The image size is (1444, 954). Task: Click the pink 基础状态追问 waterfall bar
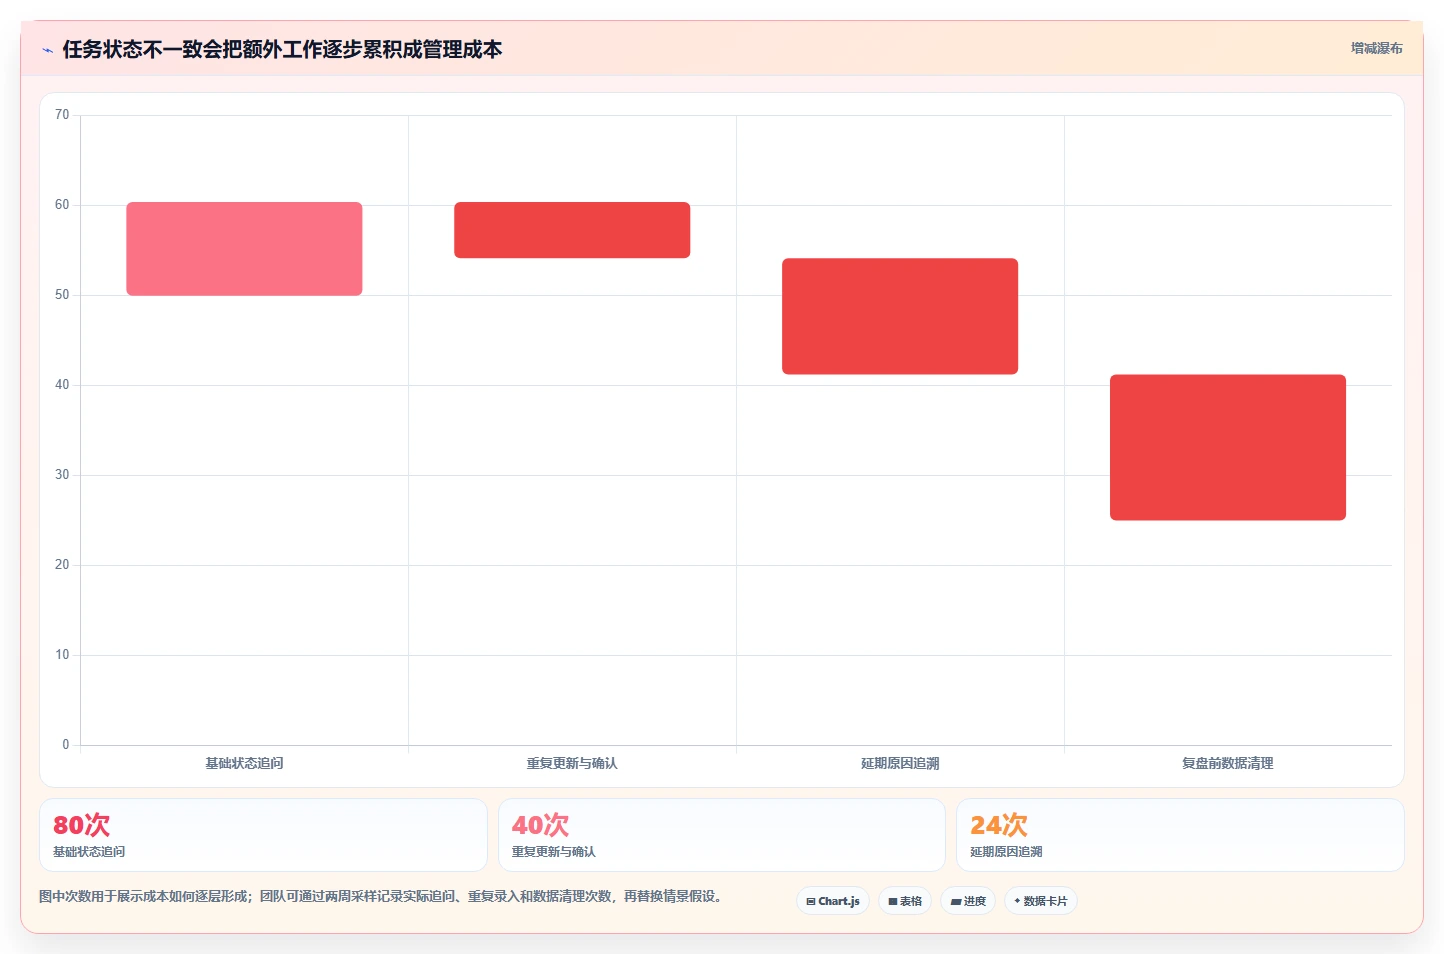[x=244, y=249]
